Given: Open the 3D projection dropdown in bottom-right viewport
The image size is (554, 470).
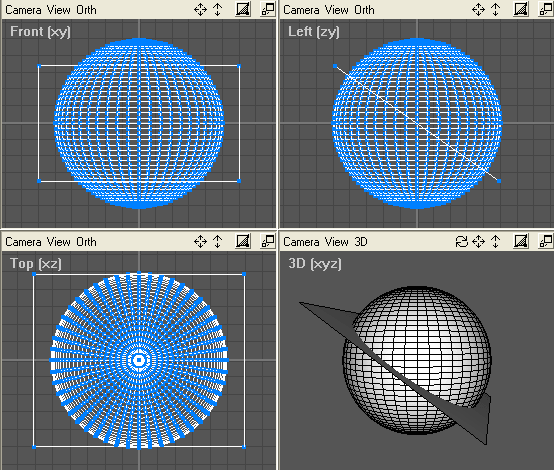Looking at the screenshot, I should [361, 242].
